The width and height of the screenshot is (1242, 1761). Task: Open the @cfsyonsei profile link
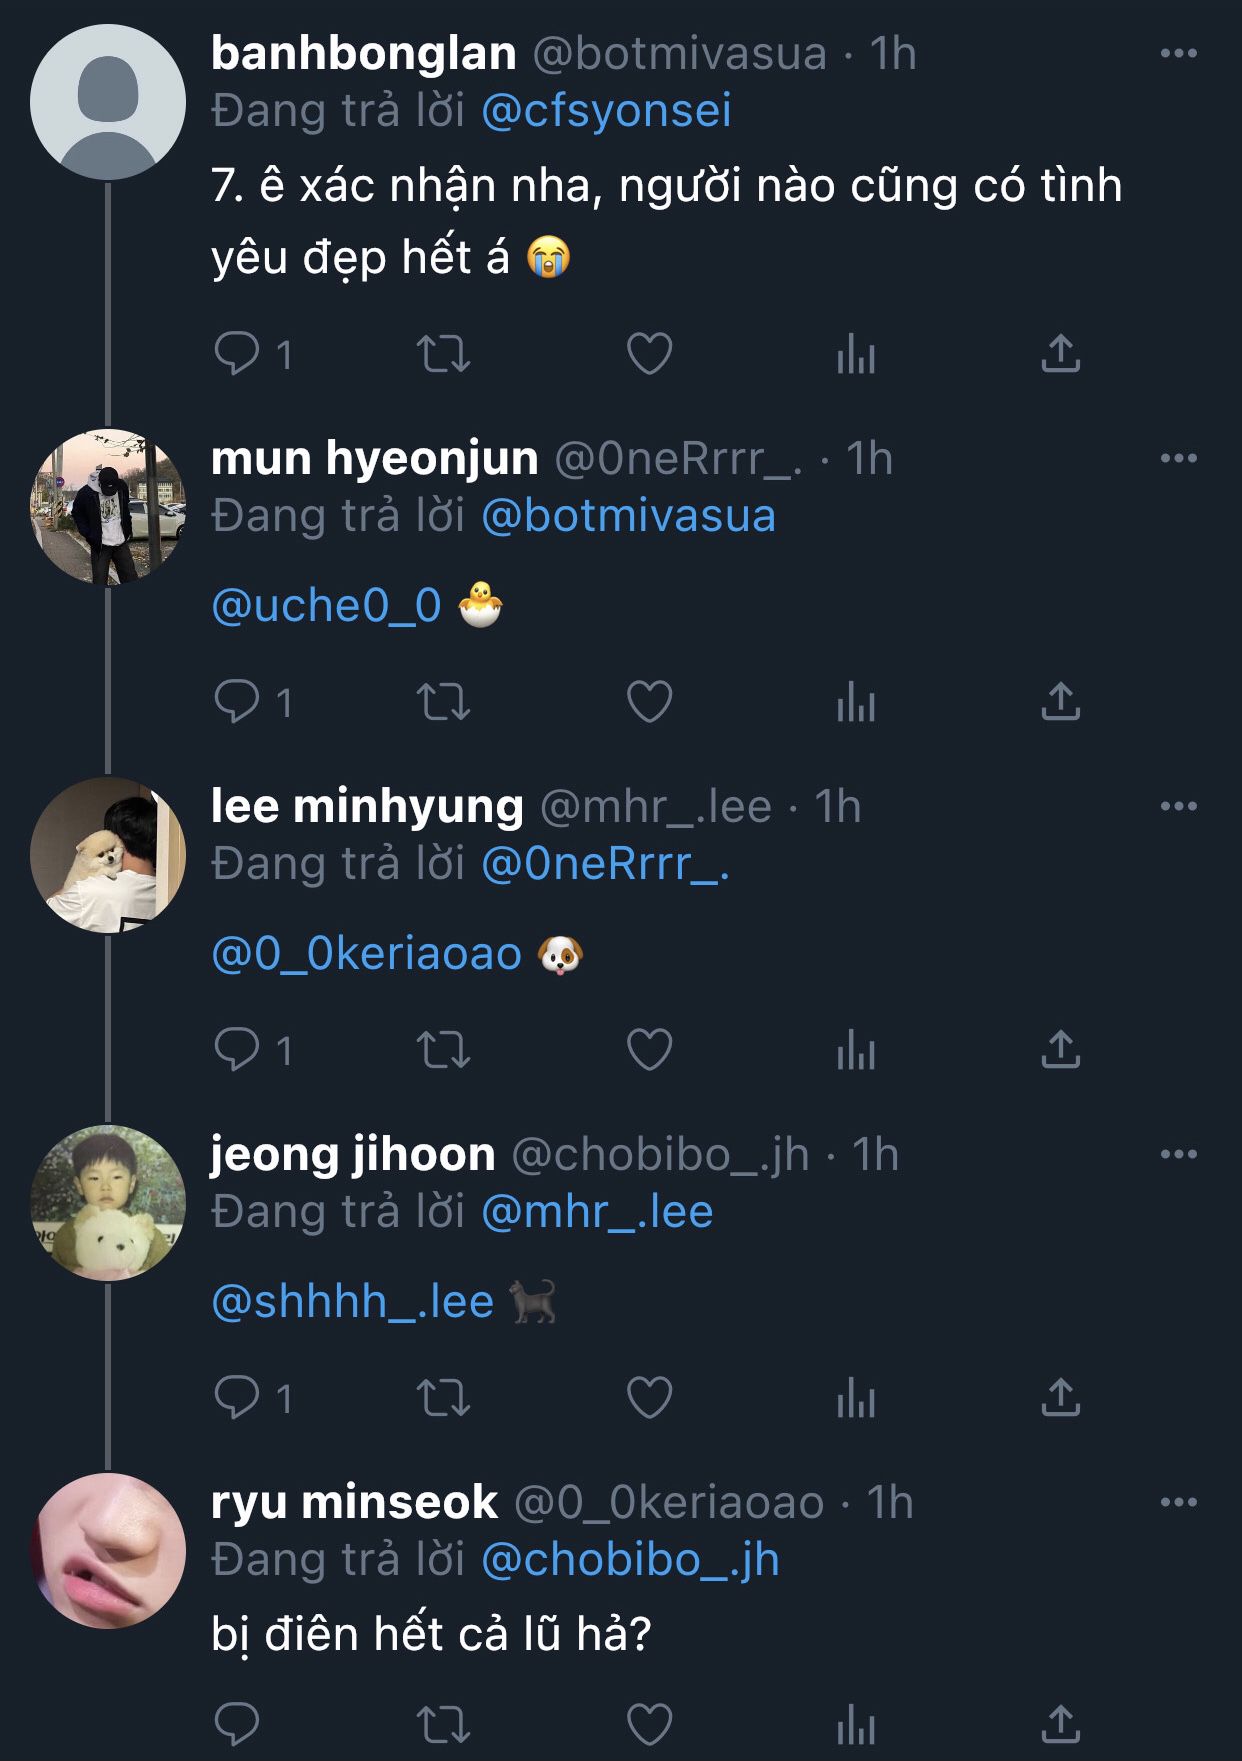606,111
